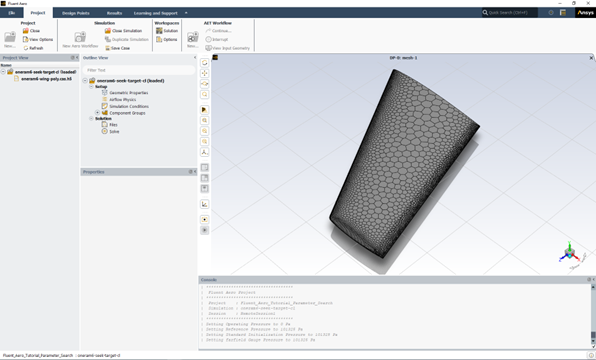This screenshot has height=360, width=596.
Task: Click the New Aero Workflow icon
Action: 80,37
